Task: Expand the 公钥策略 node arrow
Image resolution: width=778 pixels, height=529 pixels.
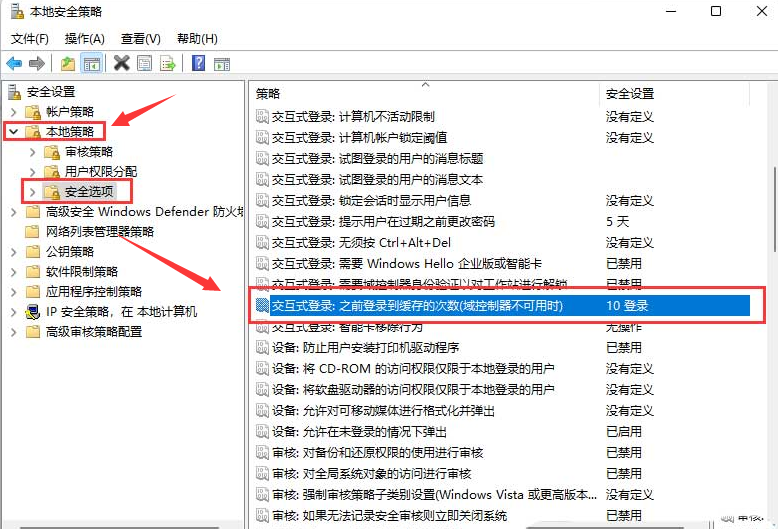Action: 13,252
